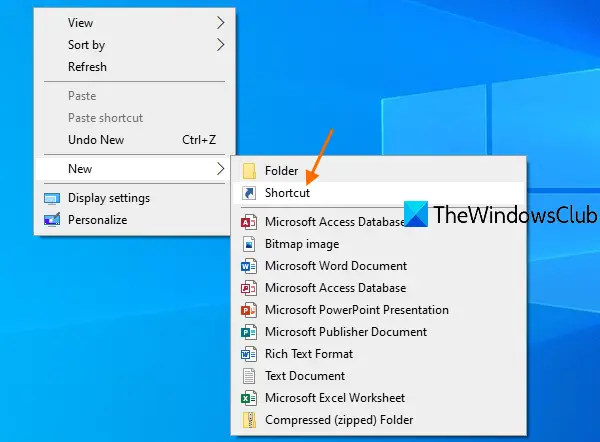
Task: Select Undo New in the context menu
Action: 132,140
